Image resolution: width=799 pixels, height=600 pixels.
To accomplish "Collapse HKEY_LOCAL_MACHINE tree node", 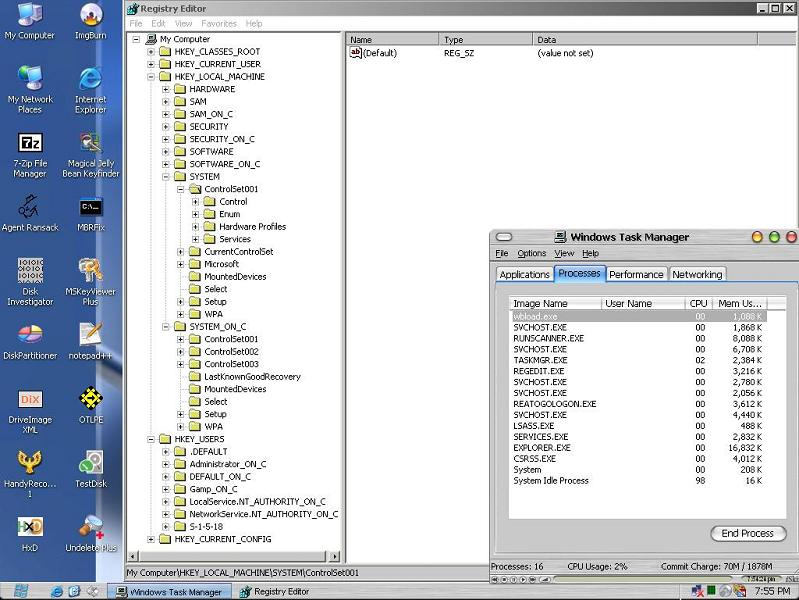I will (x=151, y=76).
